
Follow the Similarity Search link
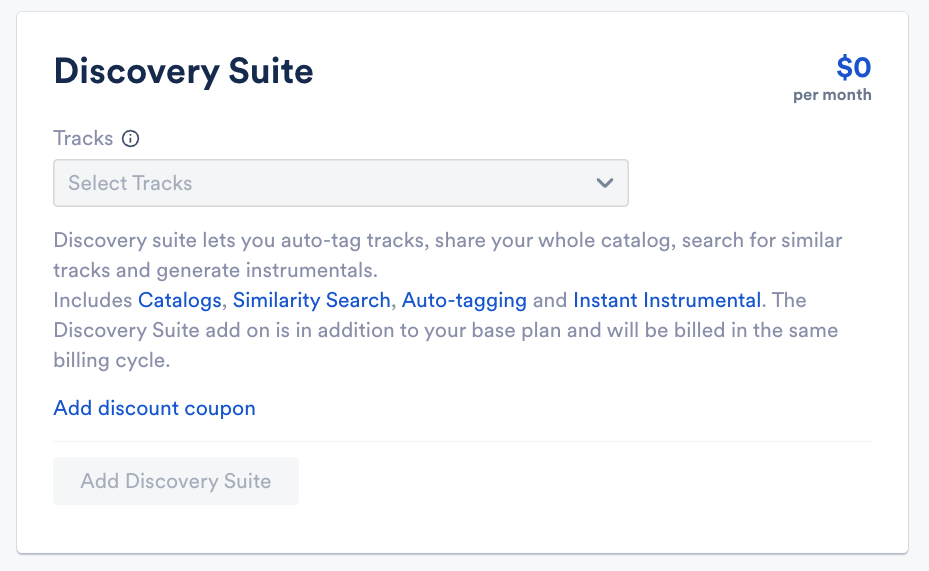tap(311, 300)
